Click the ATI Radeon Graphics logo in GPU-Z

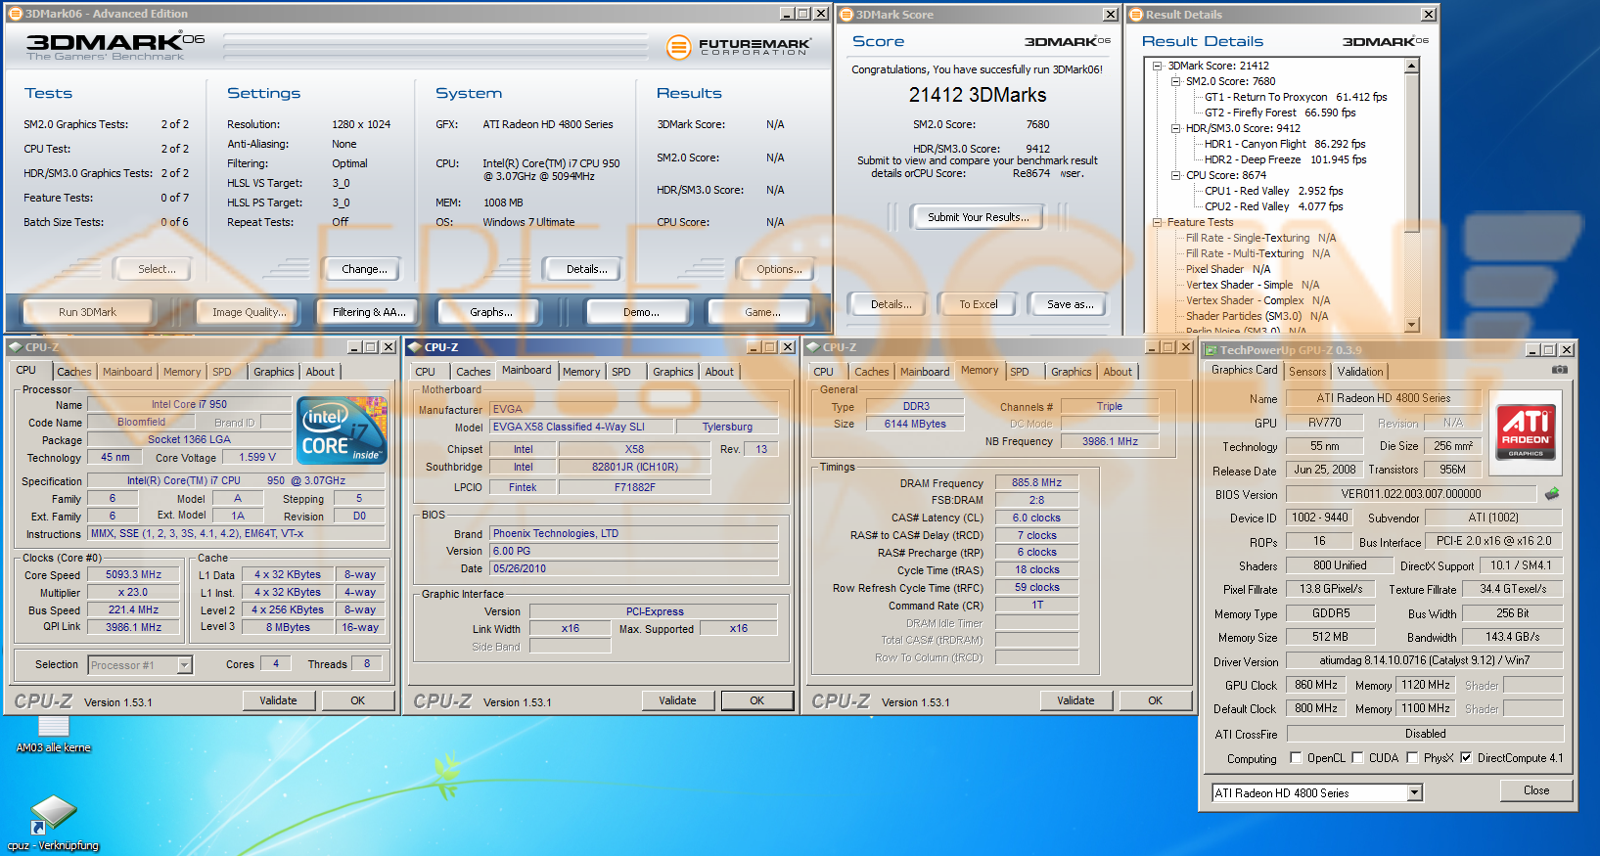pyautogui.click(x=1526, y=431)
